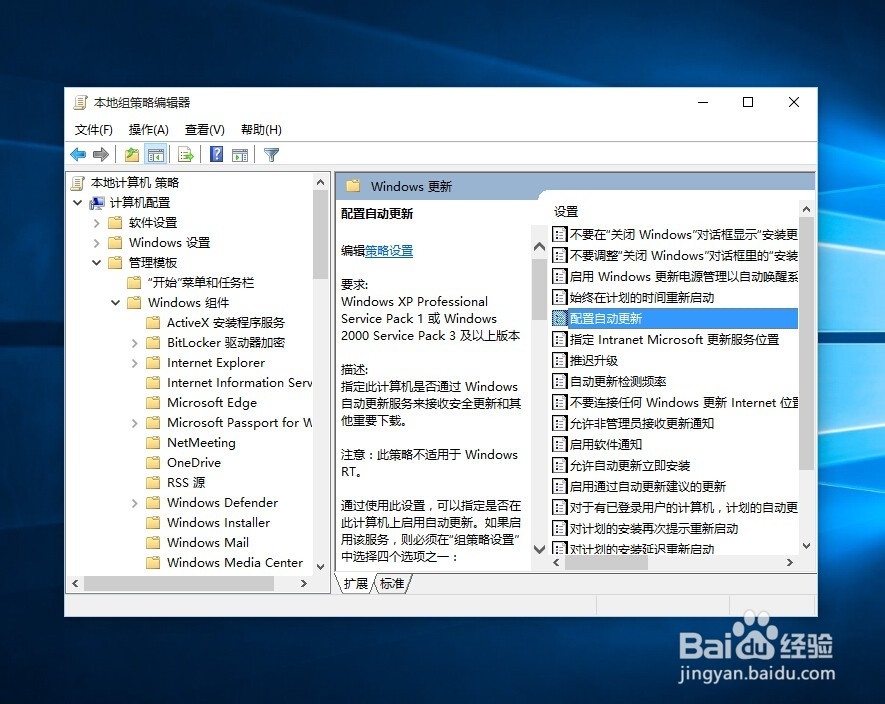Expand the 软件设置 node
This screenshot has width=885, height=704.
point(97,223)
